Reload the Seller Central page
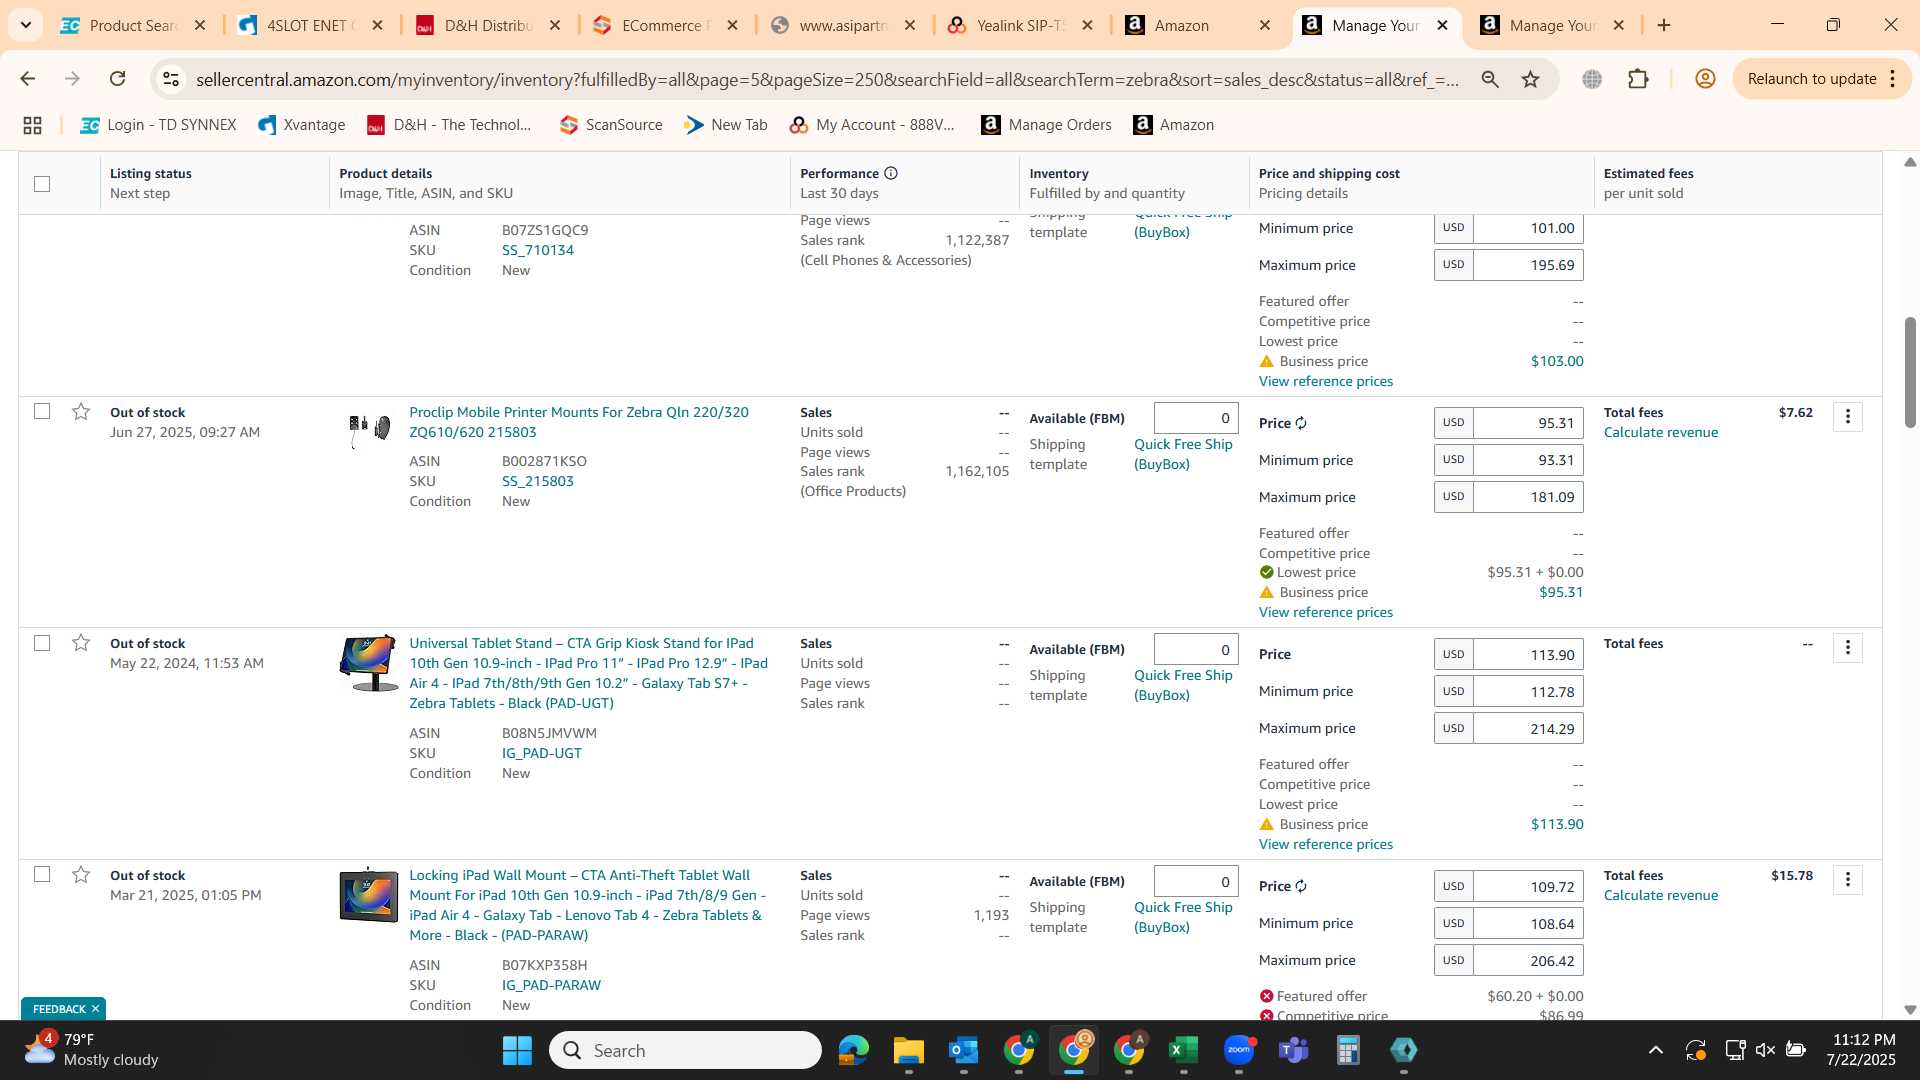Image resolution: width=1920 pixels, height=1080 pixels. (117, 79)
